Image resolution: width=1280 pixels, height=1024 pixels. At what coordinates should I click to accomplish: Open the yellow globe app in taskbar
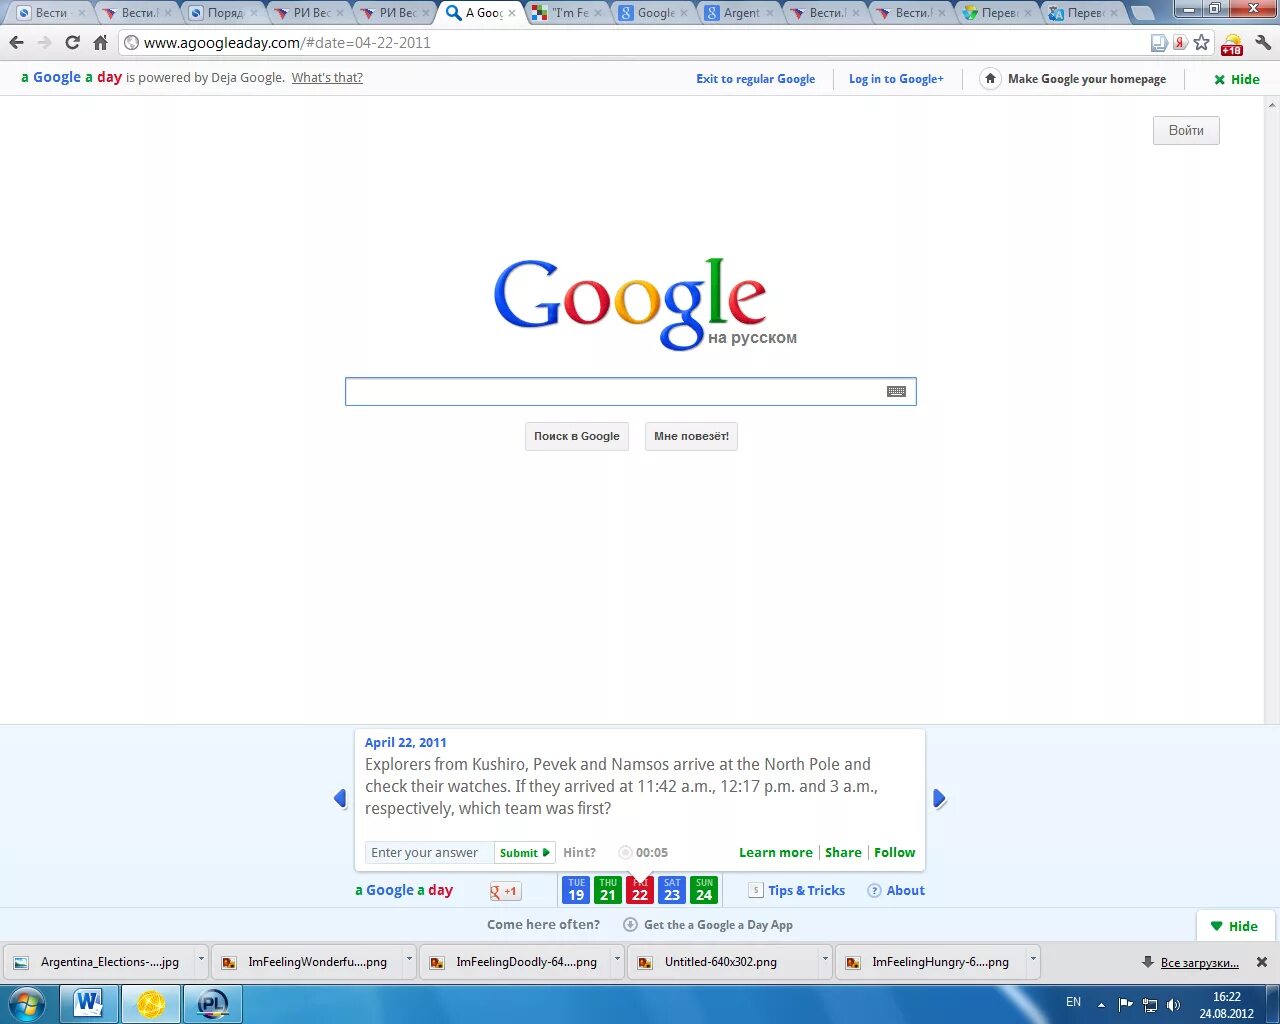click(151, 1003)
